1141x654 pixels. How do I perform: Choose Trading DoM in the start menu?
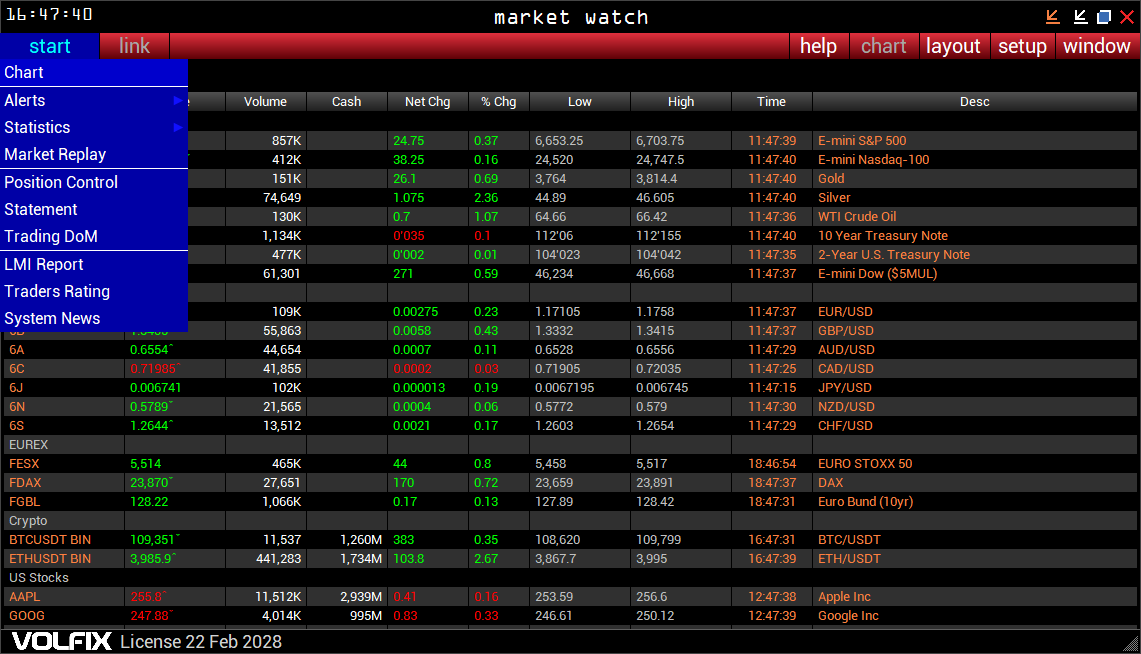[x=51, y=236]
